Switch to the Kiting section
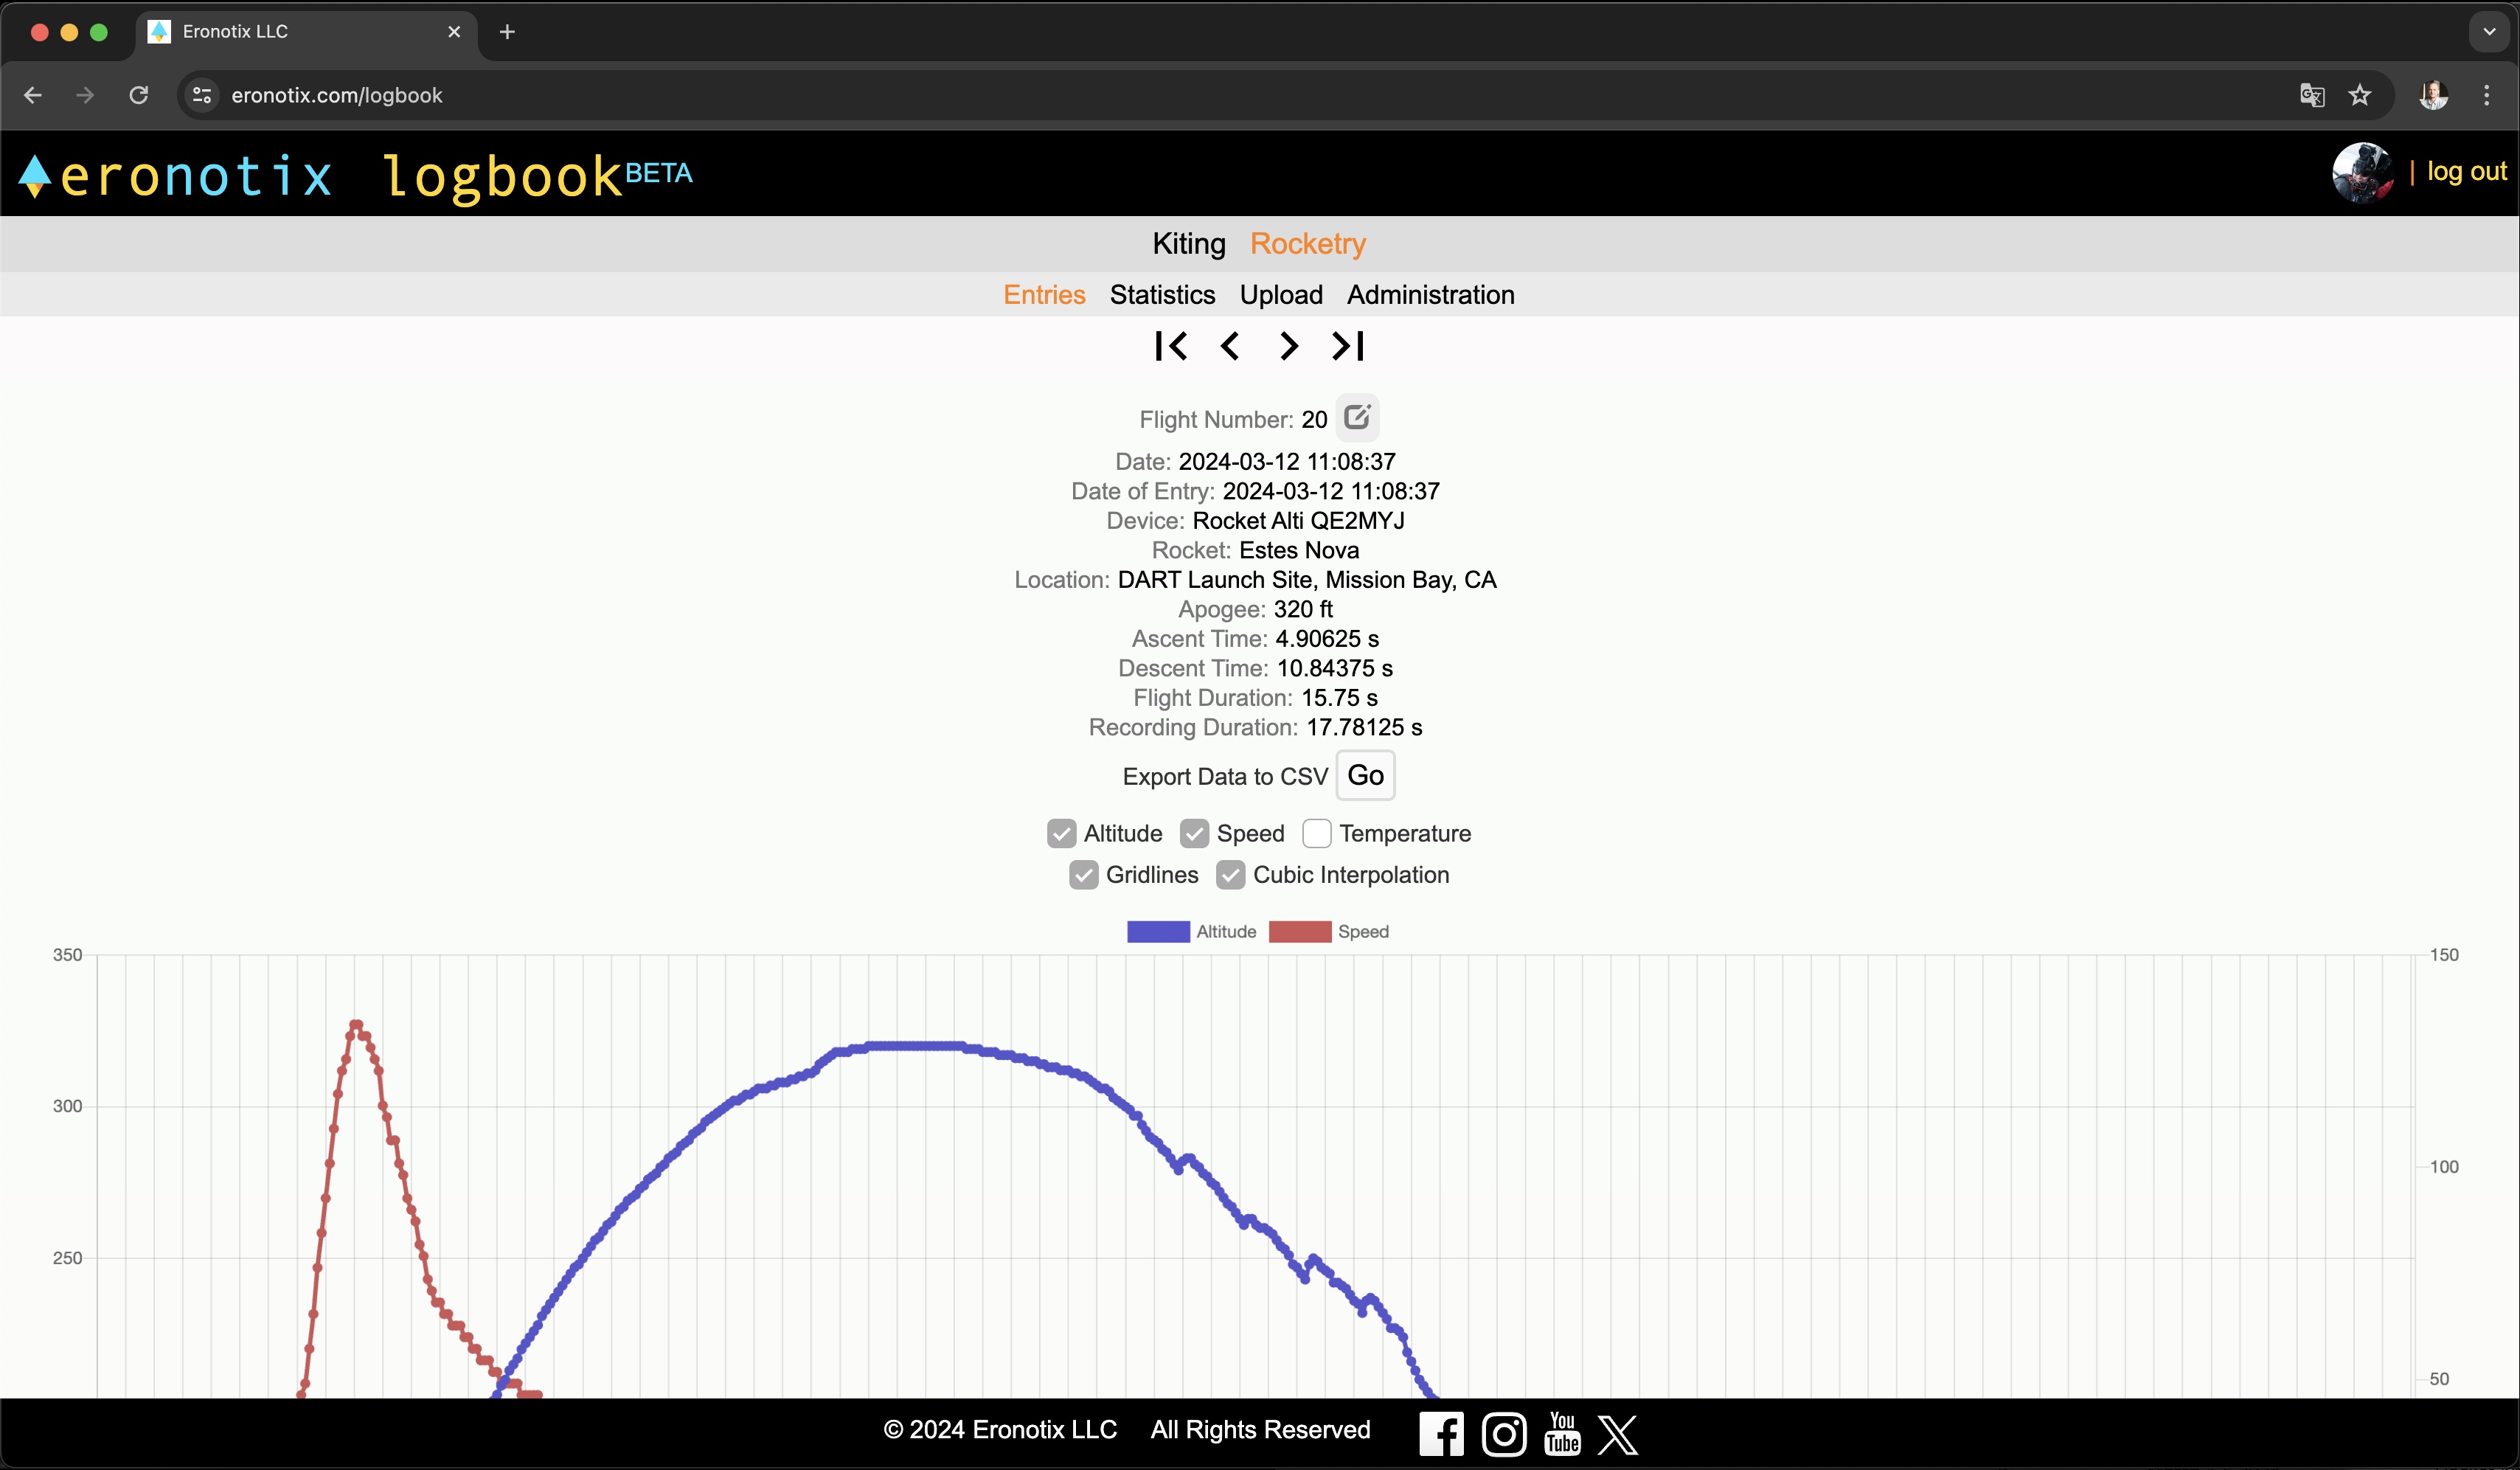 1188,243
